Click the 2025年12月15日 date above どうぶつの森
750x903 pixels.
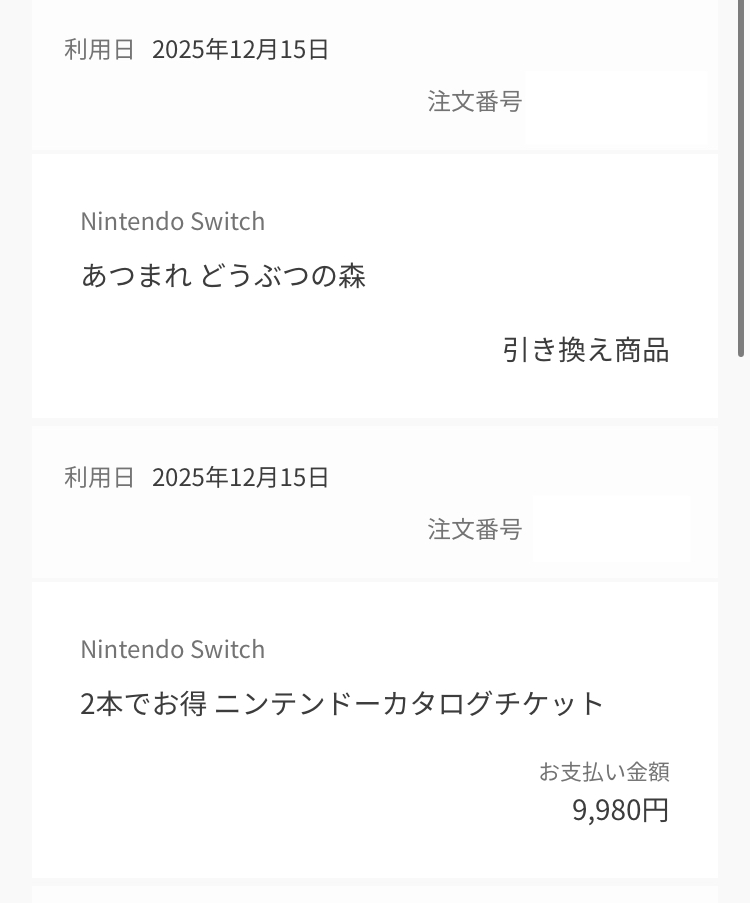tap(240, 49)
